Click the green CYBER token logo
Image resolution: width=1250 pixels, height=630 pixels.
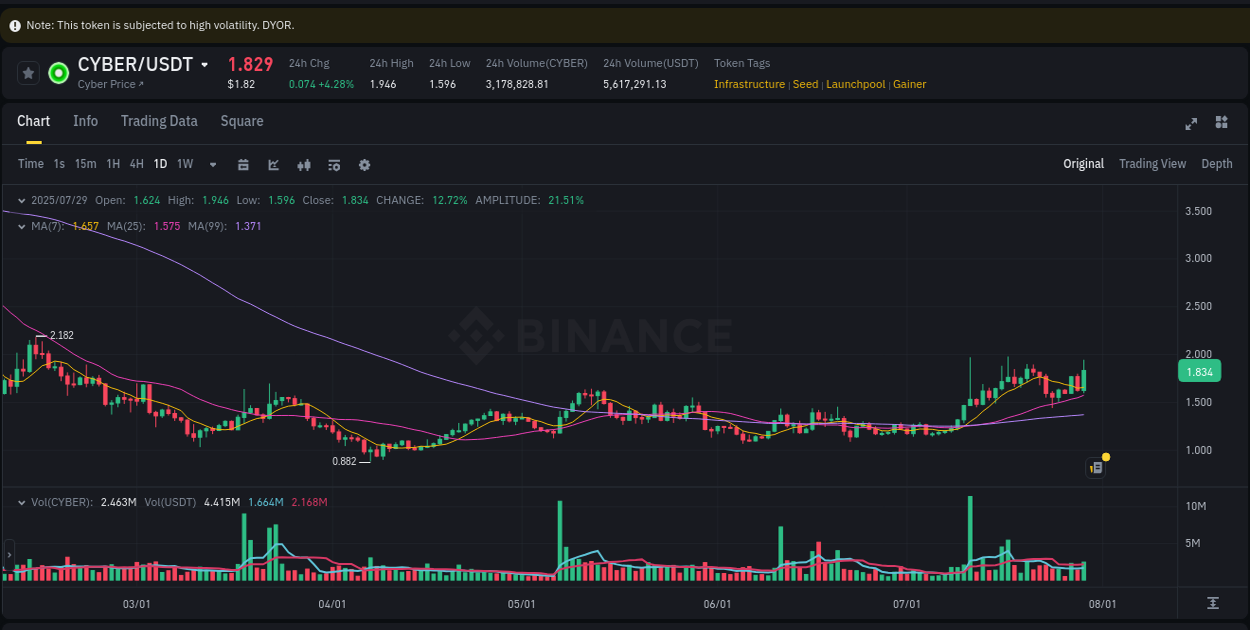click(x=57, y=72)
